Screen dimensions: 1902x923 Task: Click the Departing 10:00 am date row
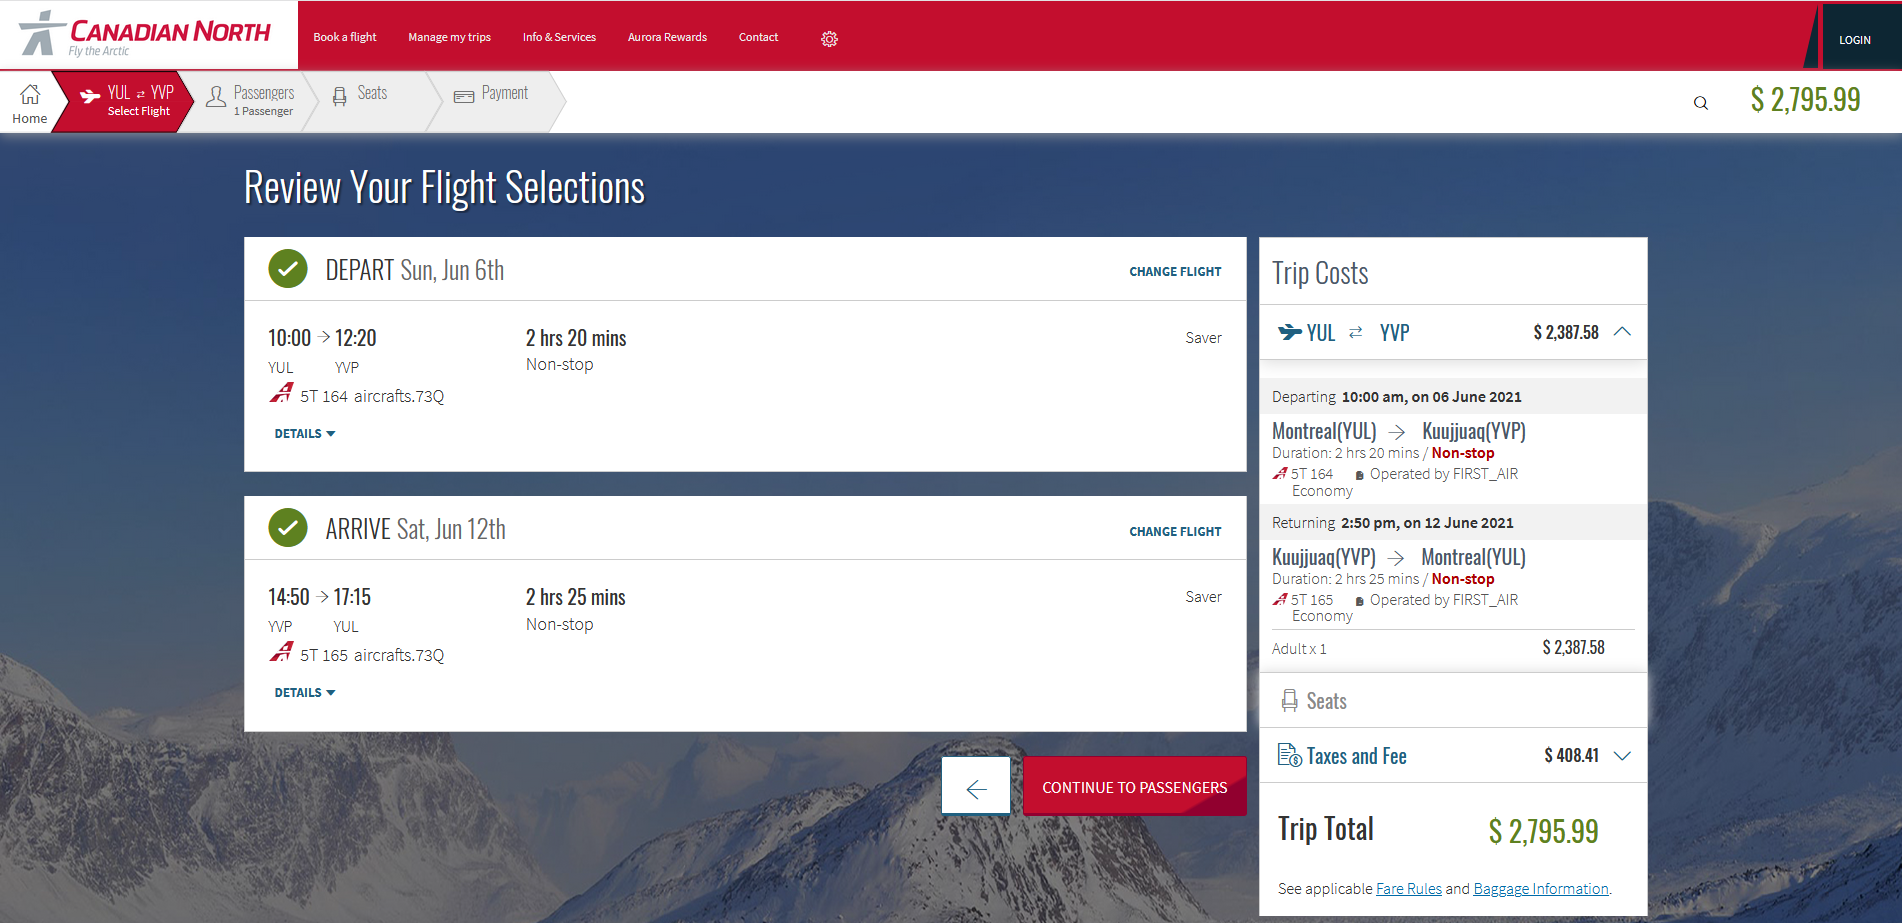[x=1453, y=397]
